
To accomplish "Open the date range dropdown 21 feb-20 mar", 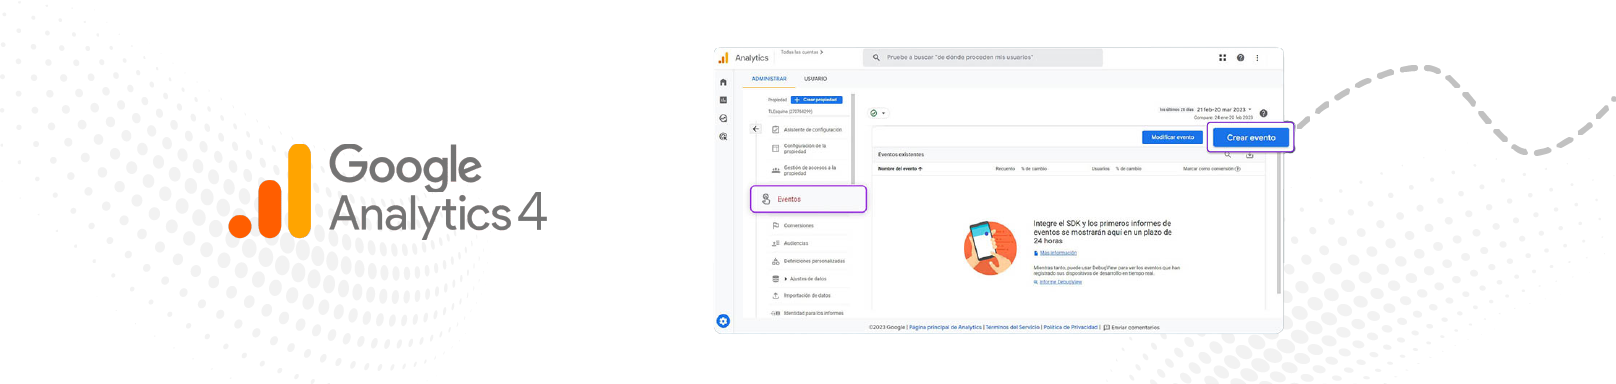I will click(1223, 110).
